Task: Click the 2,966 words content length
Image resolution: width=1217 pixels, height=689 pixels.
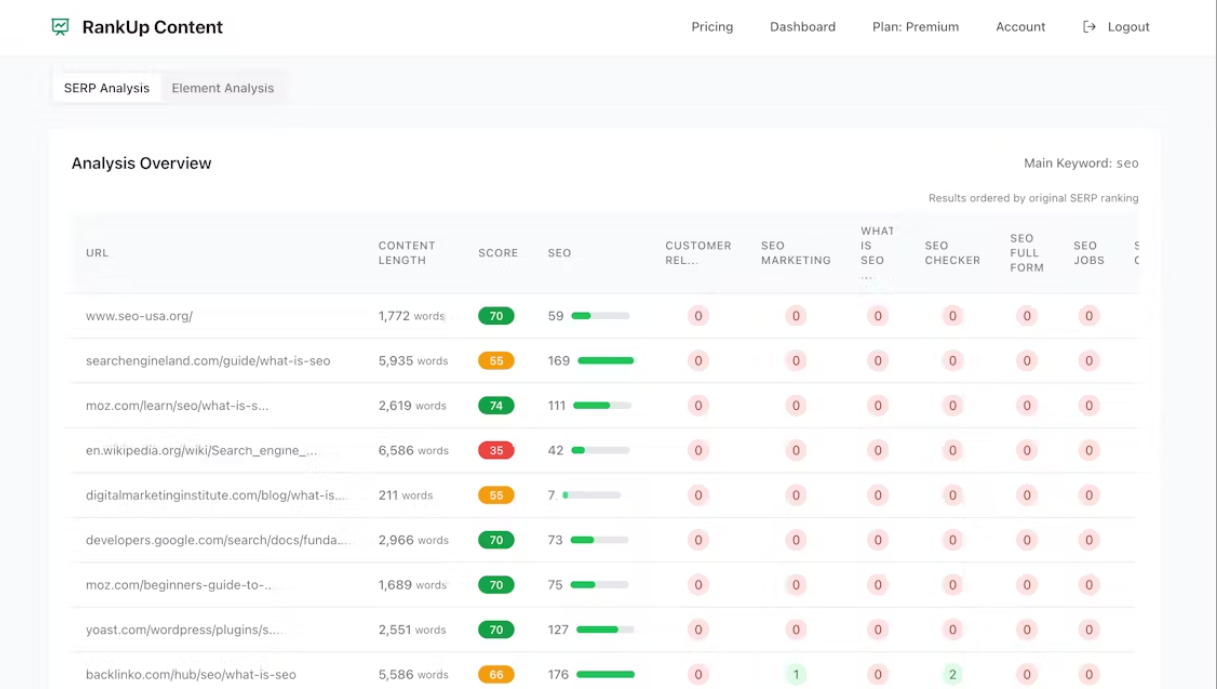Action: tap(414, 540)
